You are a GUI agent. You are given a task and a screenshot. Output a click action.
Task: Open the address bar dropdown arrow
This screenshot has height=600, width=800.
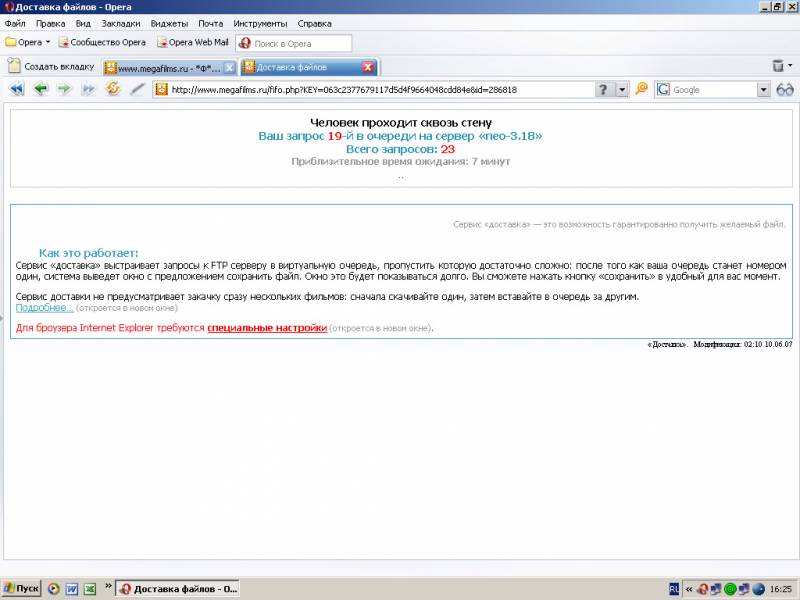[621, 90]
